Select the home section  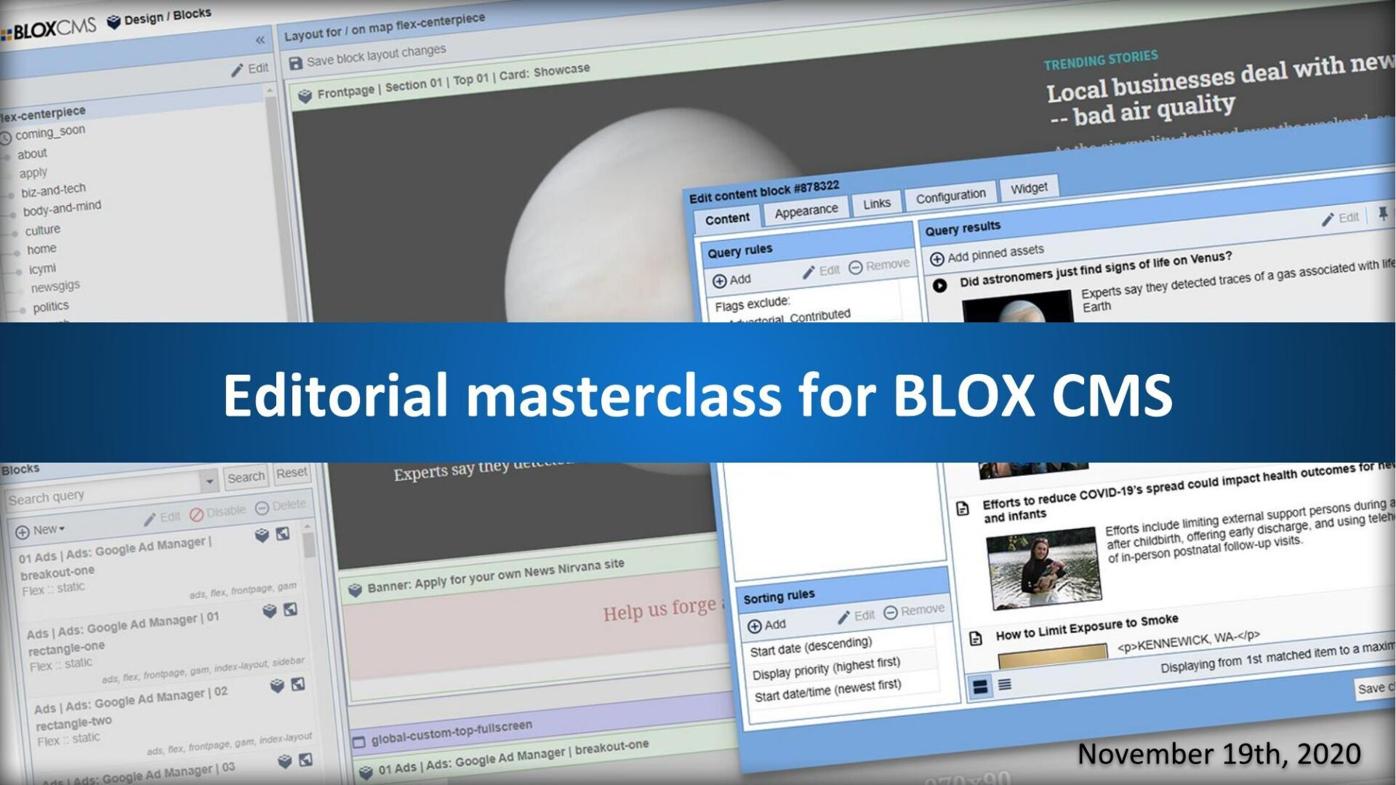click(41, 249)
